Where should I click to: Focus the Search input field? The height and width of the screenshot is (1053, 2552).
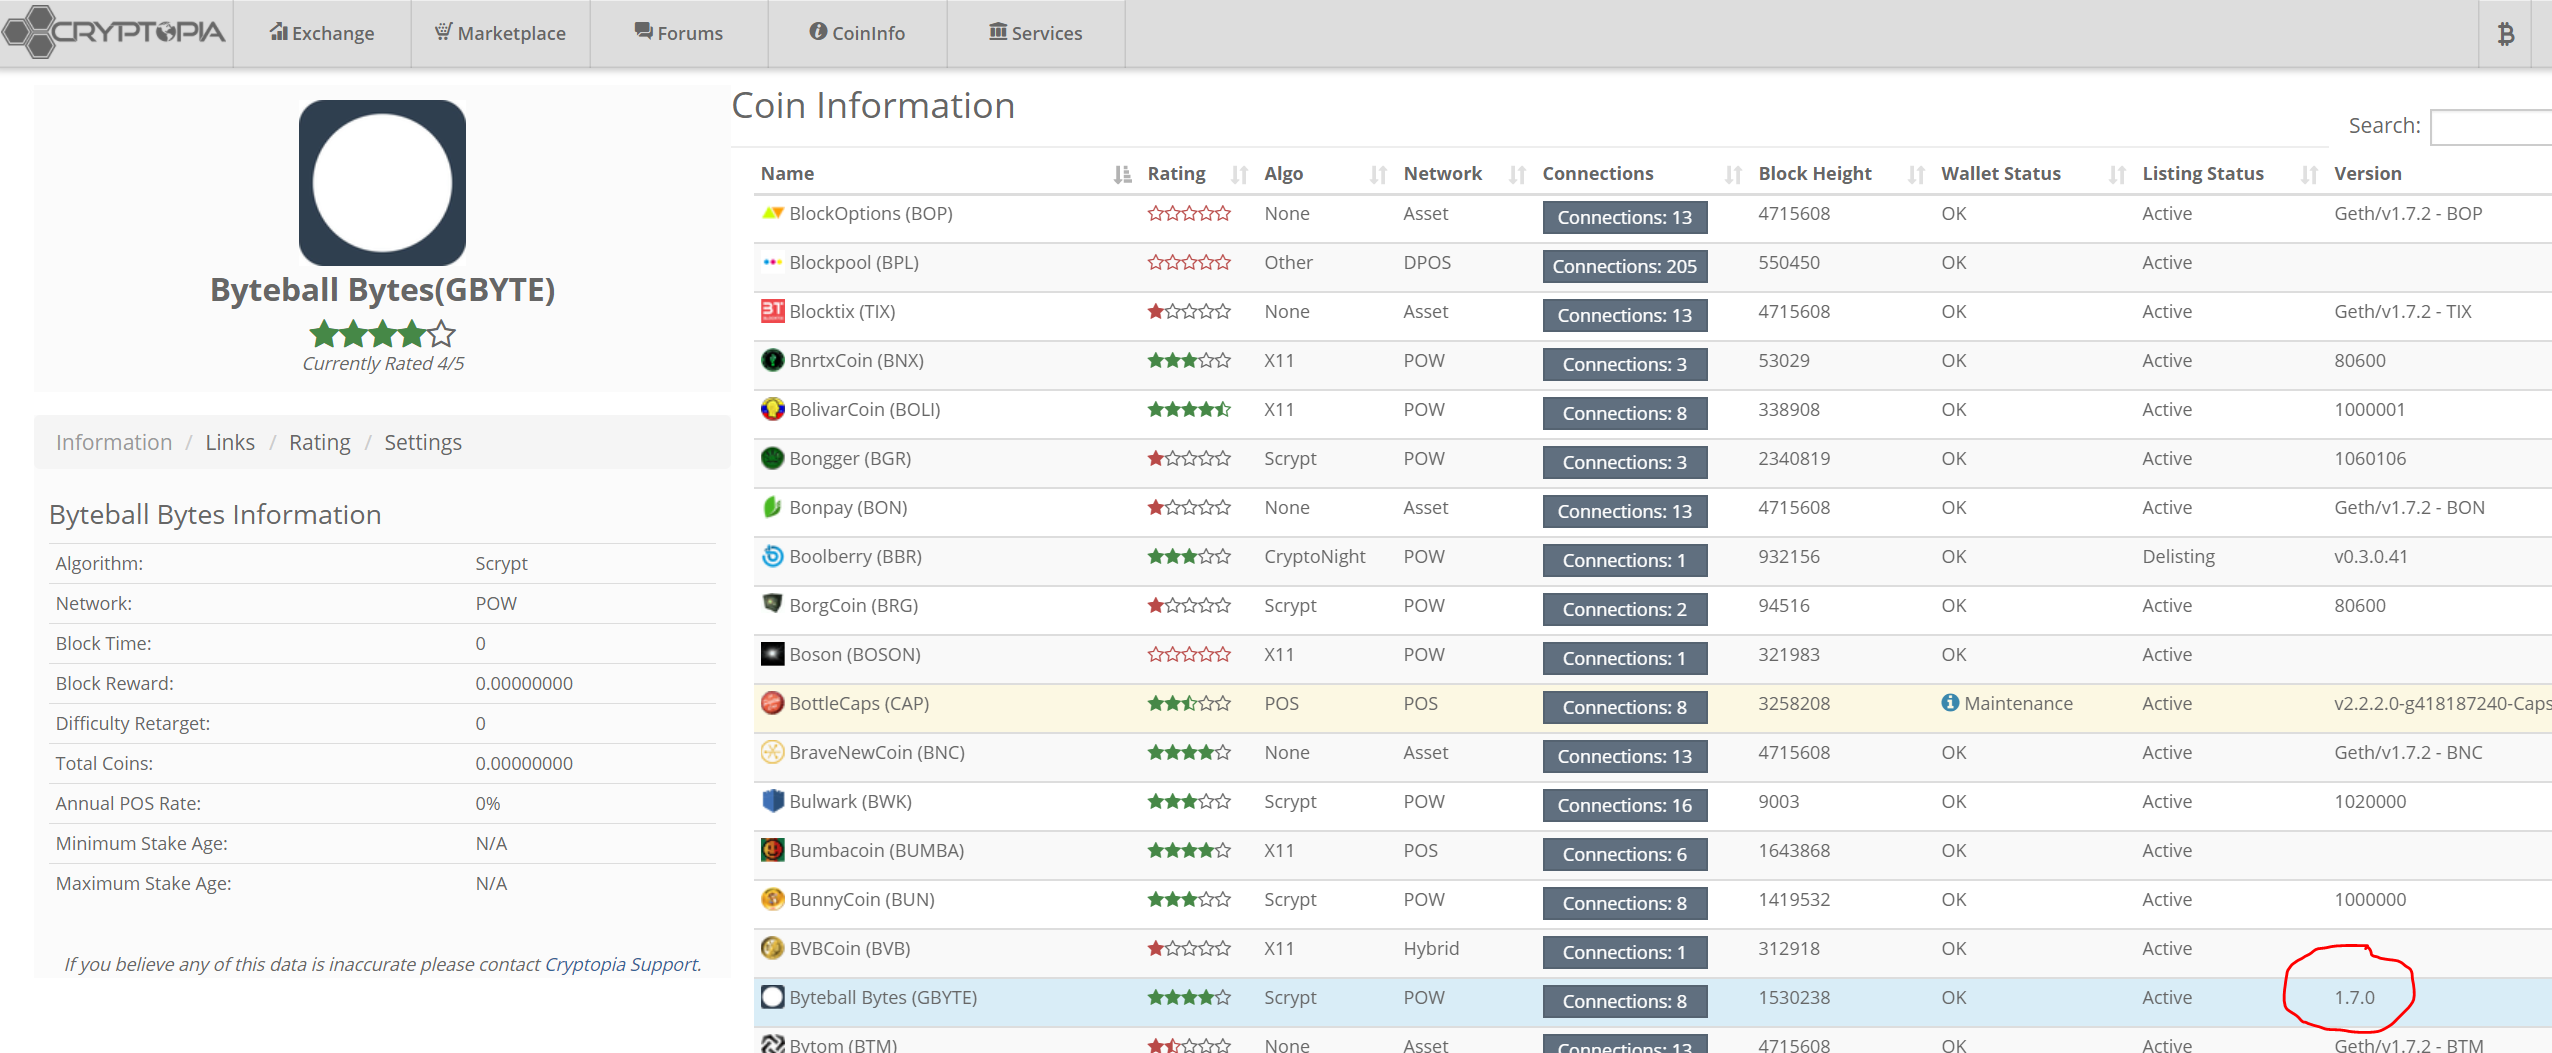[2491, 127]
